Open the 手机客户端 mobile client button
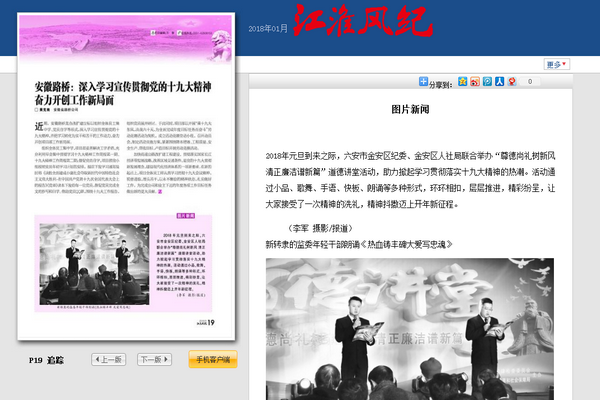This screenshot has height=400, width=600. click(211, 359)
